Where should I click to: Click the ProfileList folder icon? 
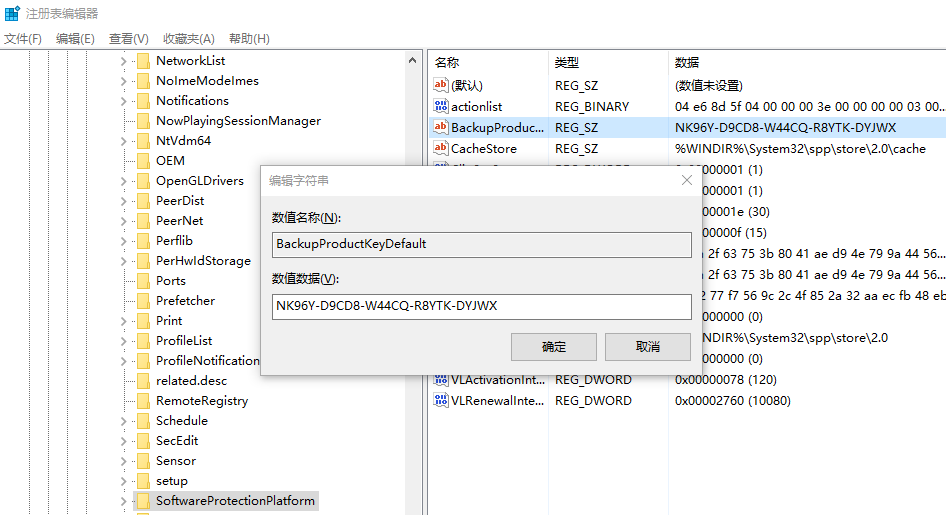click(143, 341)
